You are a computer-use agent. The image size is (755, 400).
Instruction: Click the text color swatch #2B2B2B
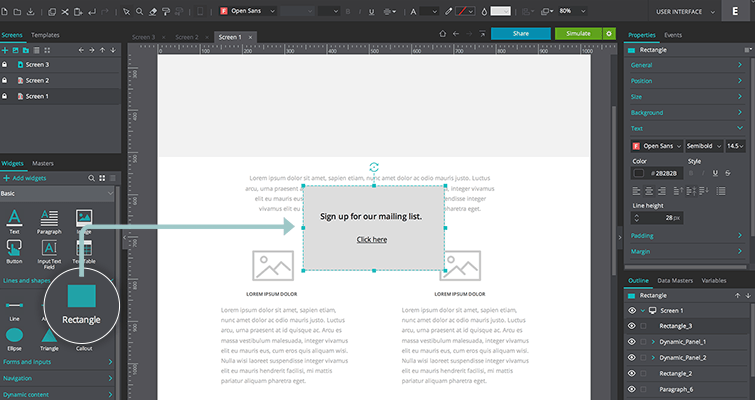tap(639, 173)
